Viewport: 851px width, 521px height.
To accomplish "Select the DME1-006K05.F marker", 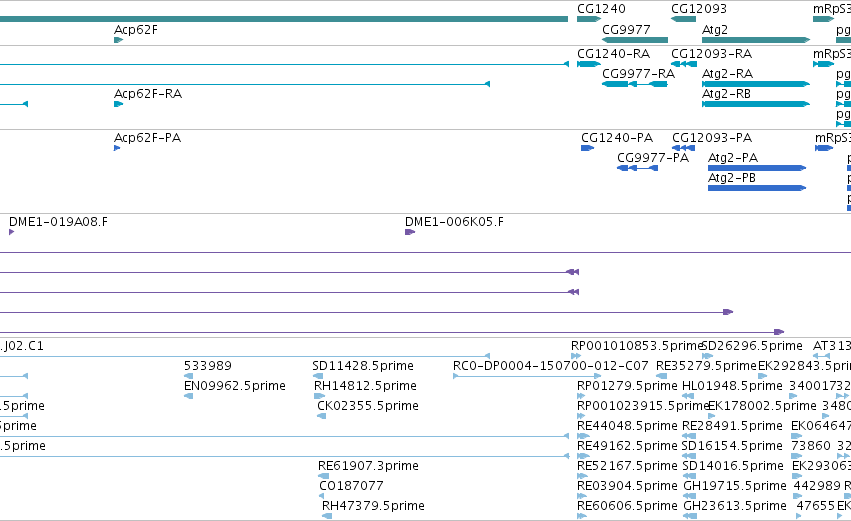I will tap(410, 232).
